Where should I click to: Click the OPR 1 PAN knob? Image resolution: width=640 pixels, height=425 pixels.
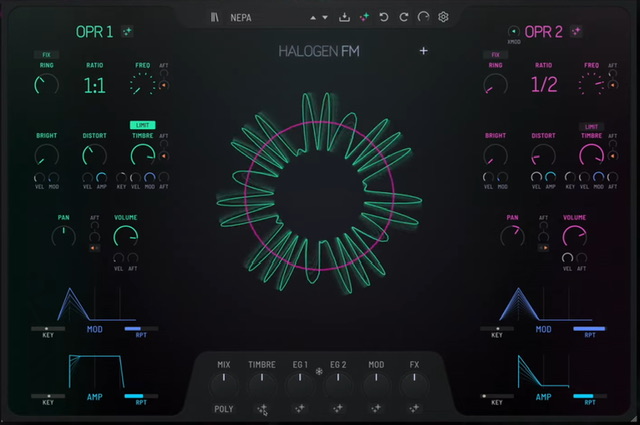[x=64, y=237]
